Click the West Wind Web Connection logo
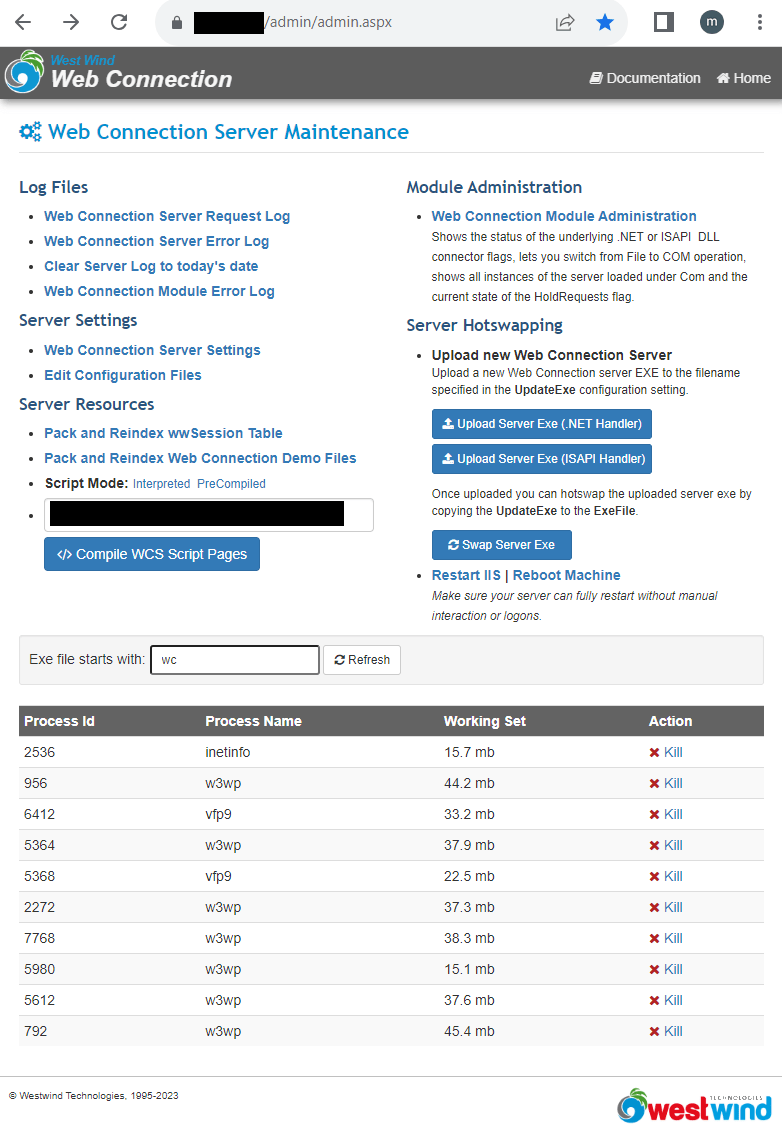The height and width of the screenshot is (1142, 782). tap(118, 73)
